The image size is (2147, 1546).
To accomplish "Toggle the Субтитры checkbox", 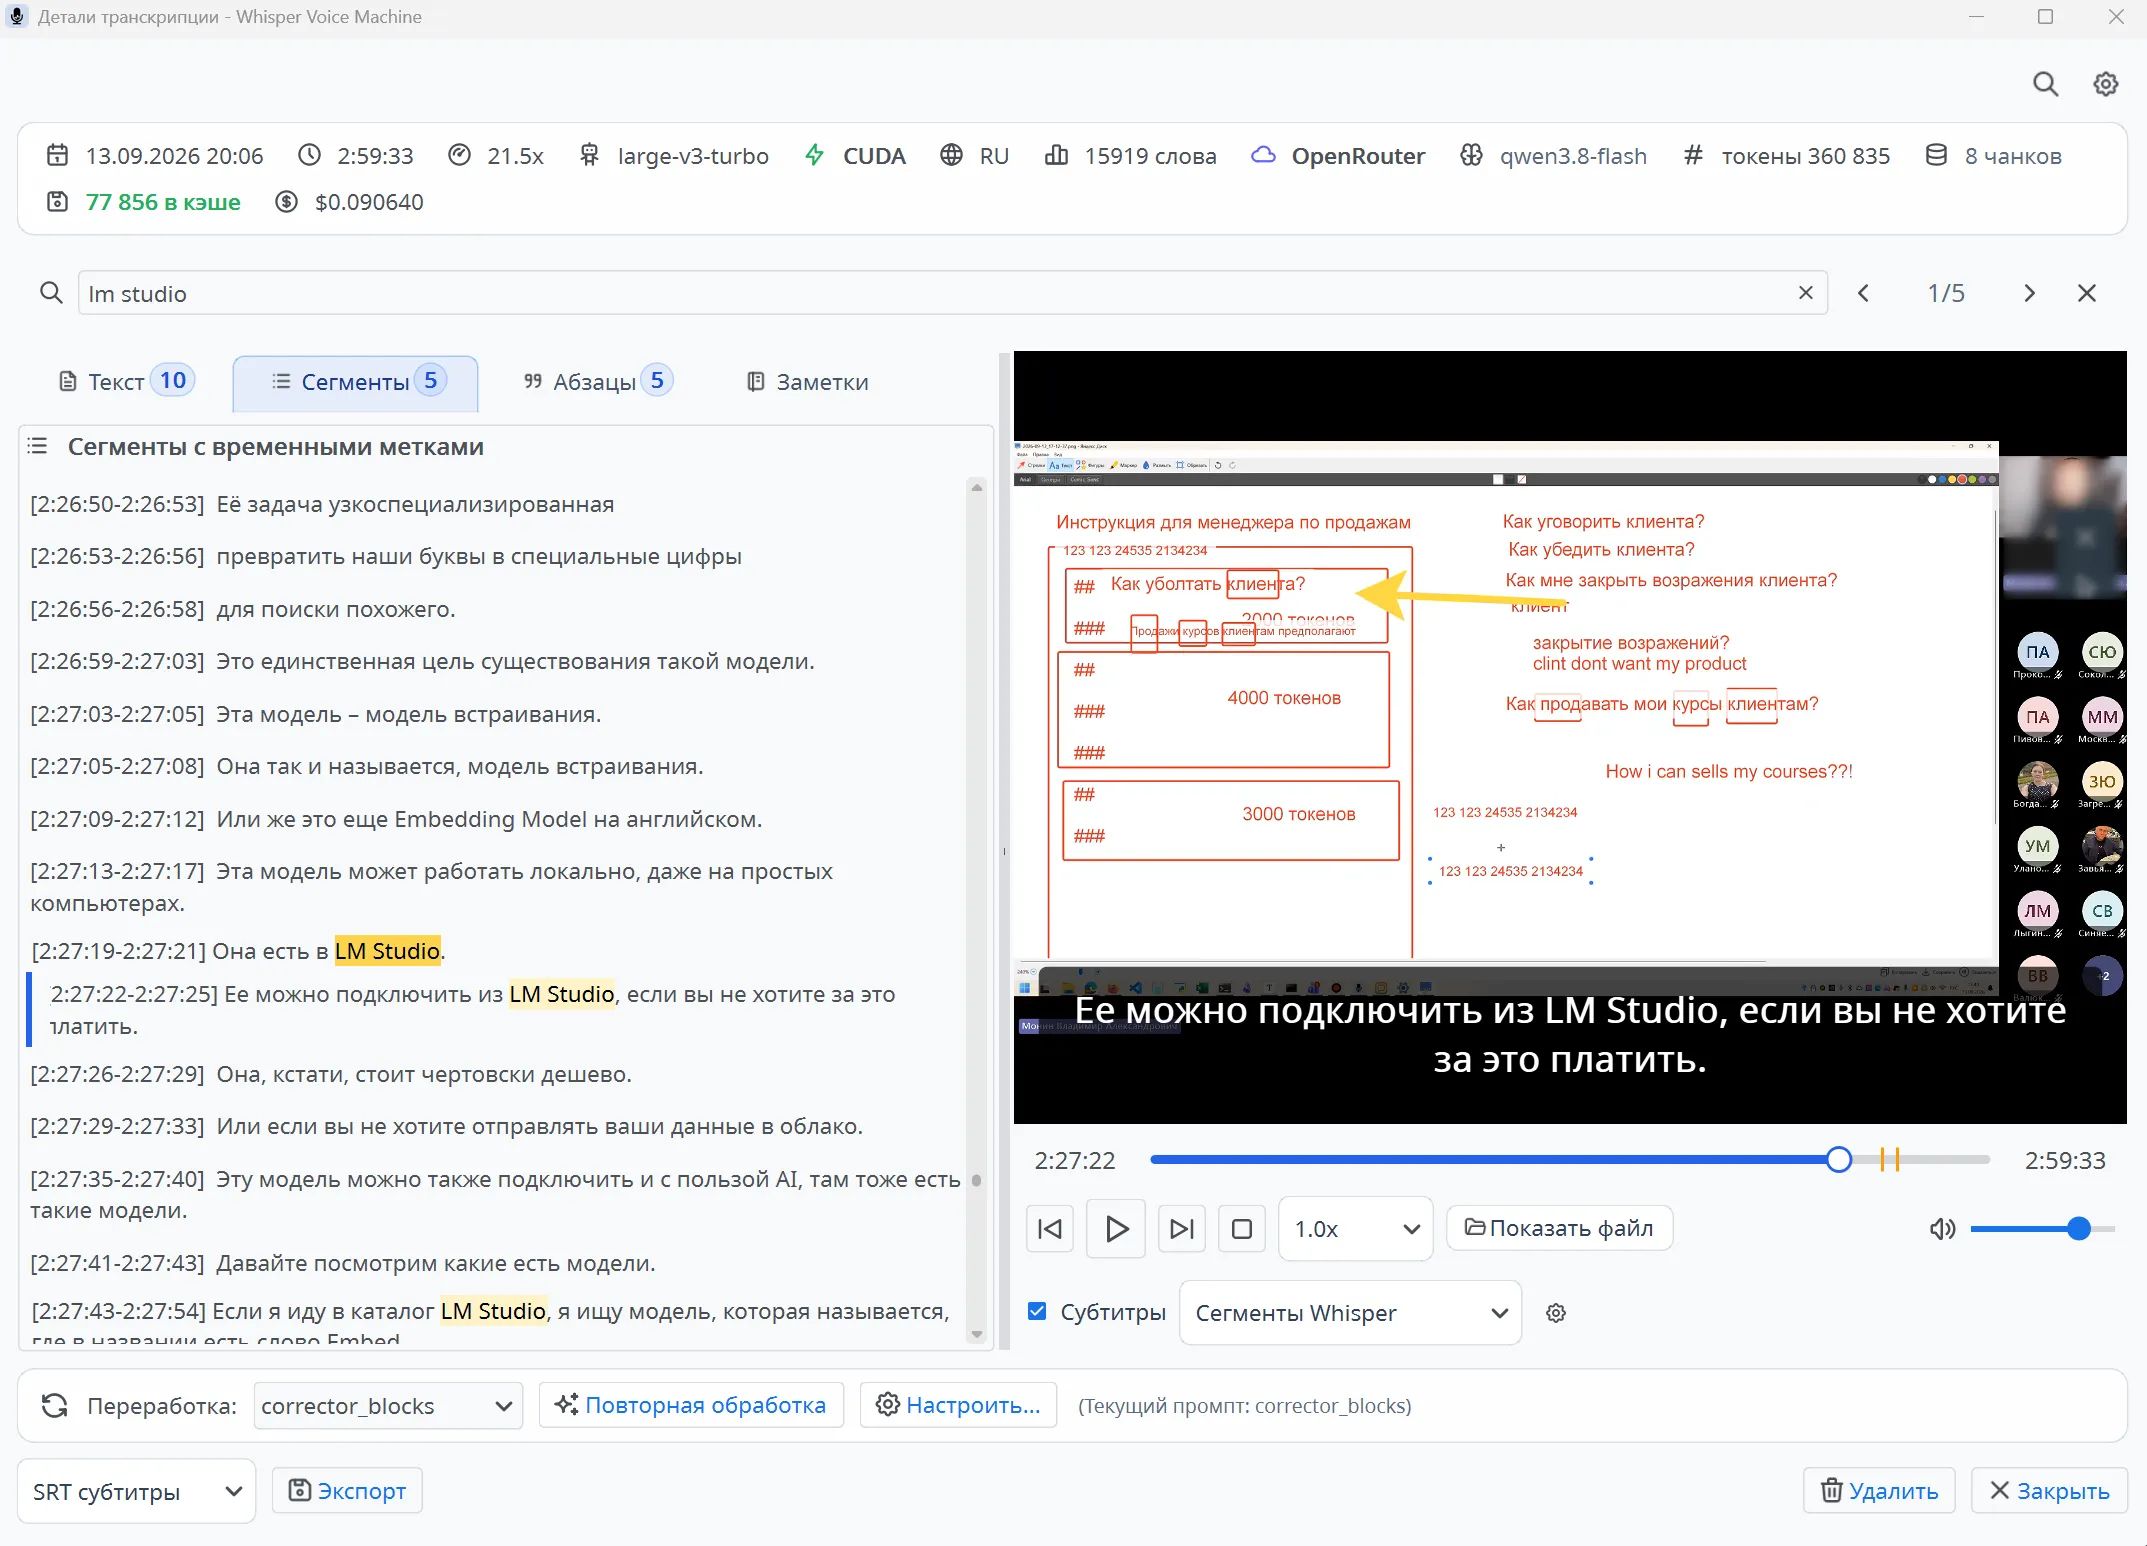I will point(1038,1311).
